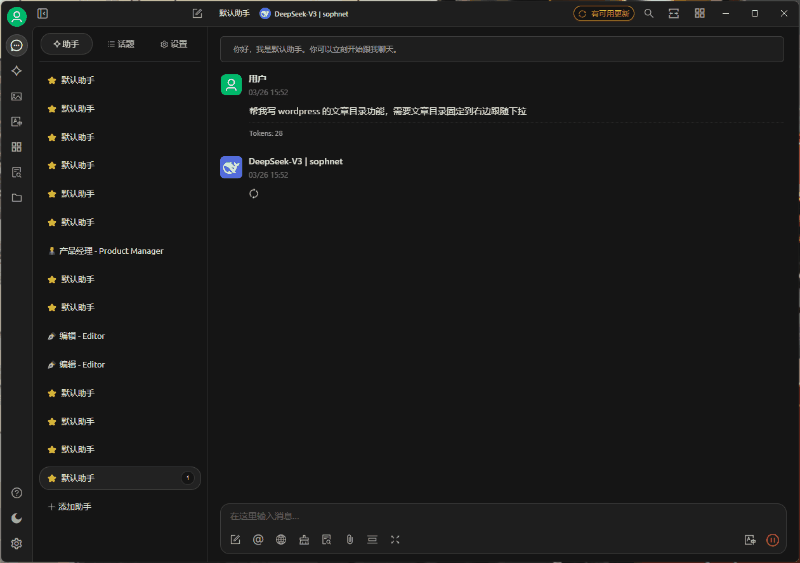
Task: Click the attachment paperclip icon
Action: [x=350, y=540]
